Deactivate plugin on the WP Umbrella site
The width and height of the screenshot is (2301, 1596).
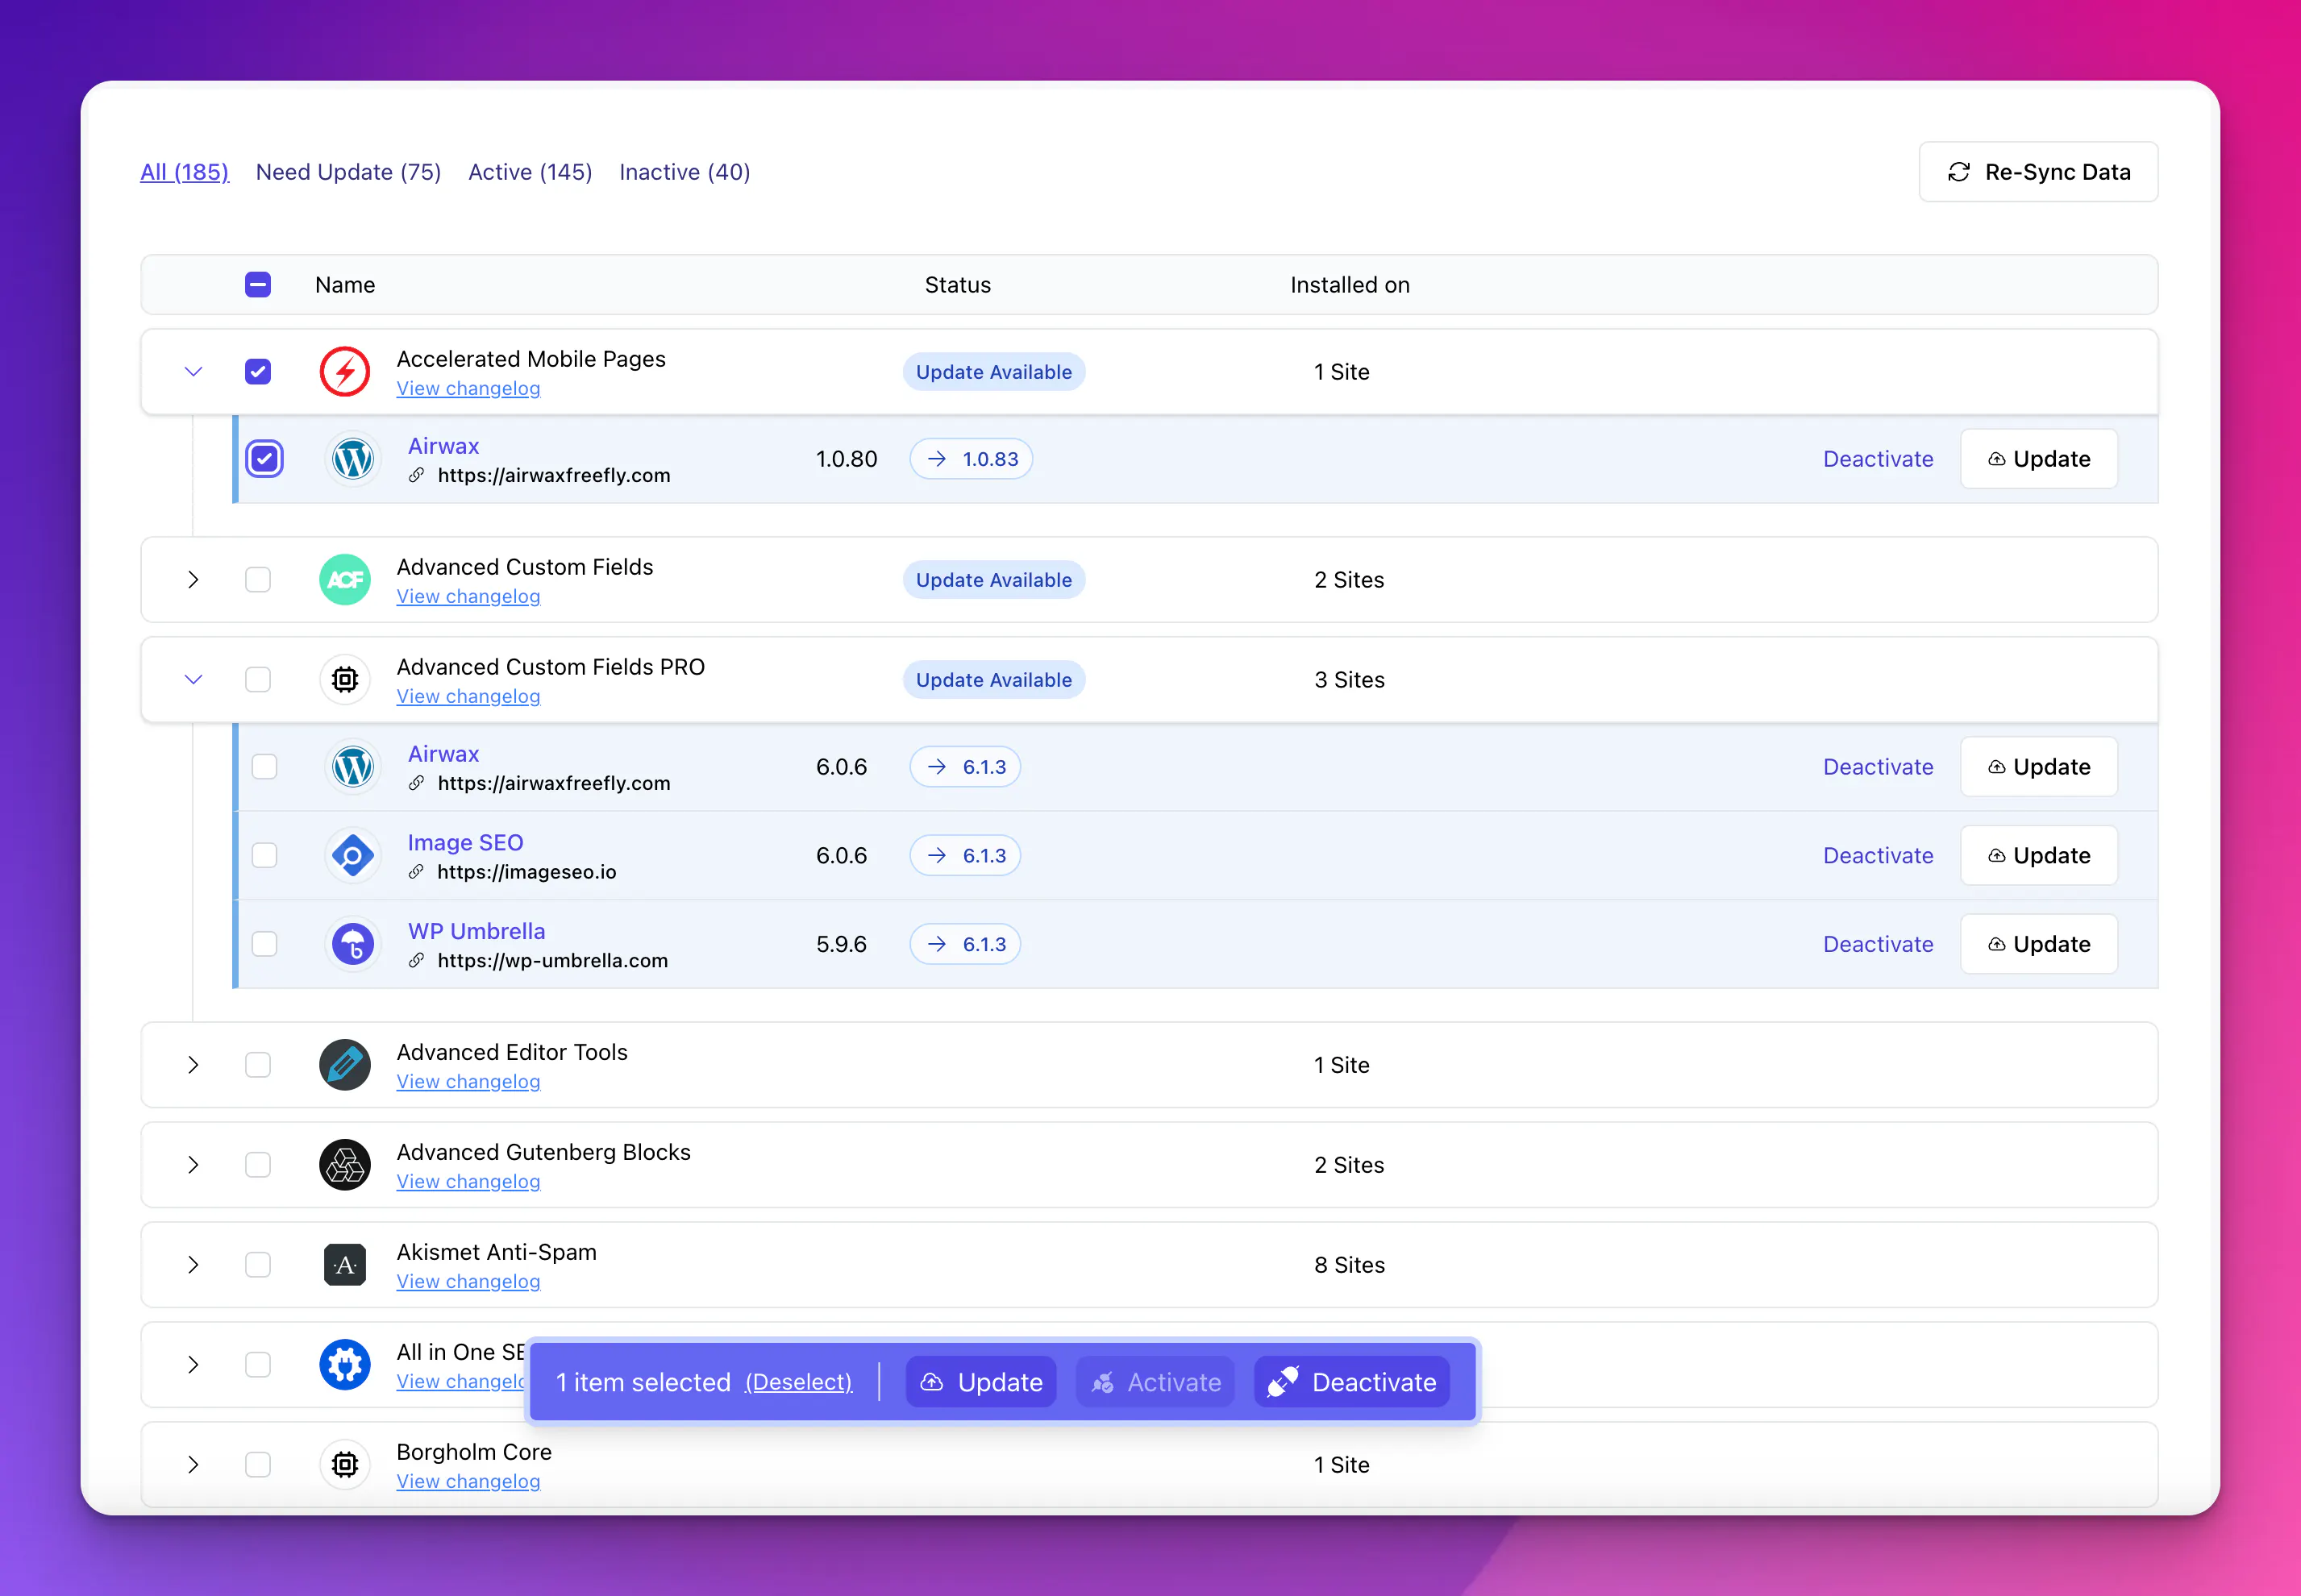pos(1878,944)
